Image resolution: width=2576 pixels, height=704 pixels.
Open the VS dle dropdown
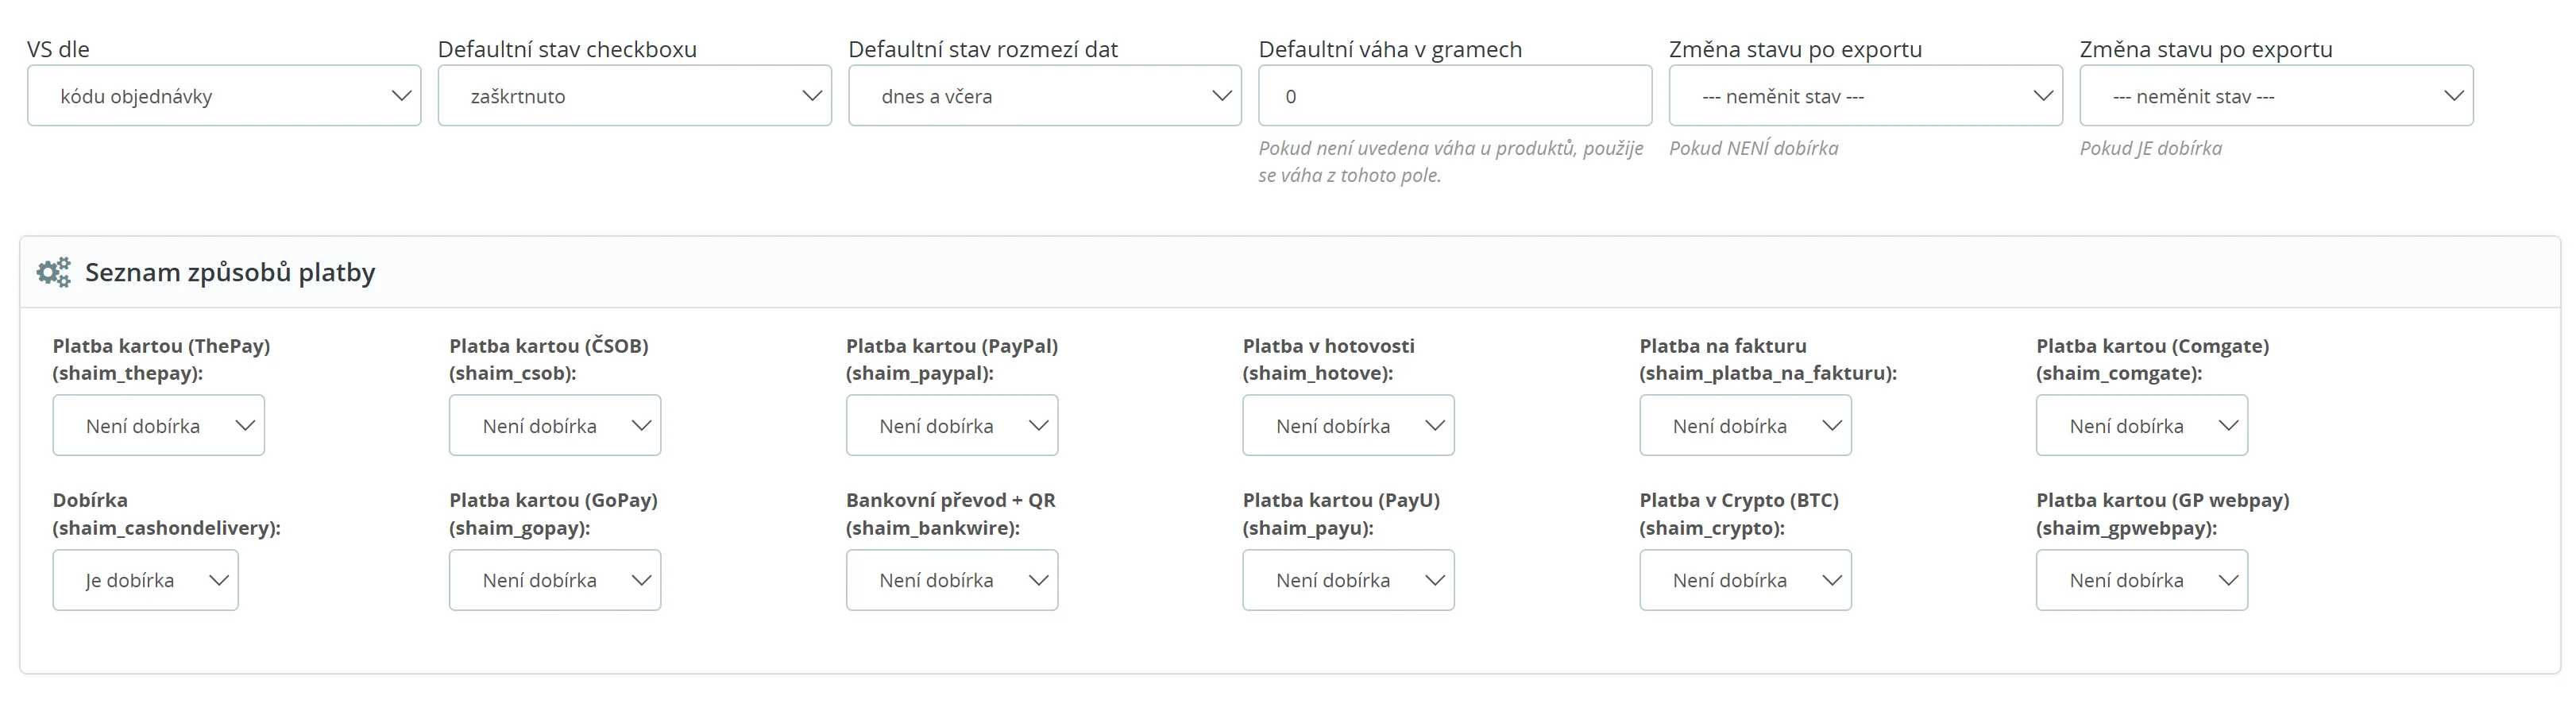point(224,96)
